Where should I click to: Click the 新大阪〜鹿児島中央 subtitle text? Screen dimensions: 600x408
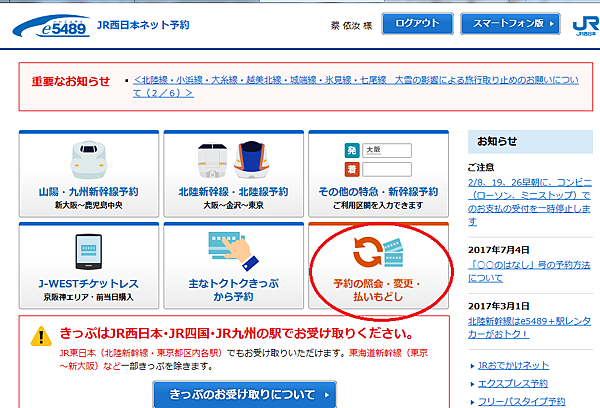point(89,205)
